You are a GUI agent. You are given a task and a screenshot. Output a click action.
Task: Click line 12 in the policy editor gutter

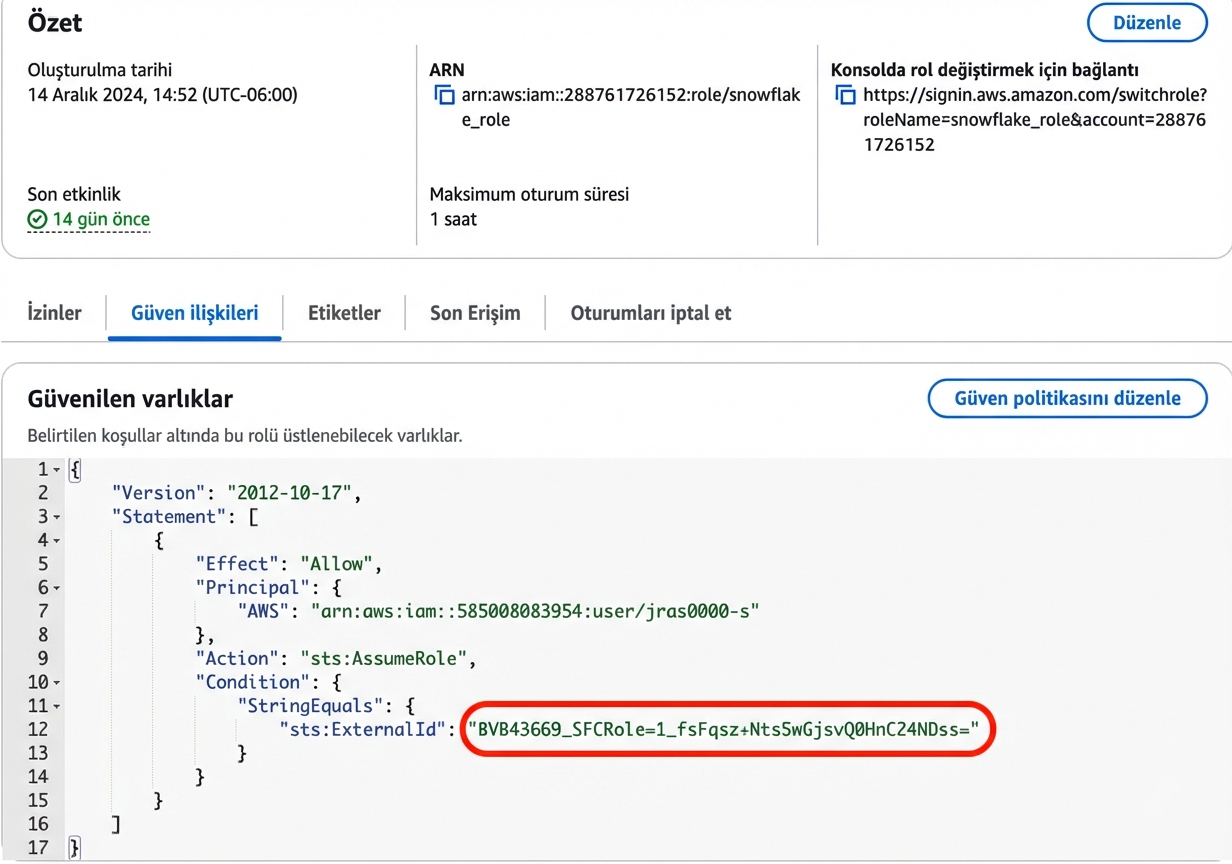[x=42, y=729]
